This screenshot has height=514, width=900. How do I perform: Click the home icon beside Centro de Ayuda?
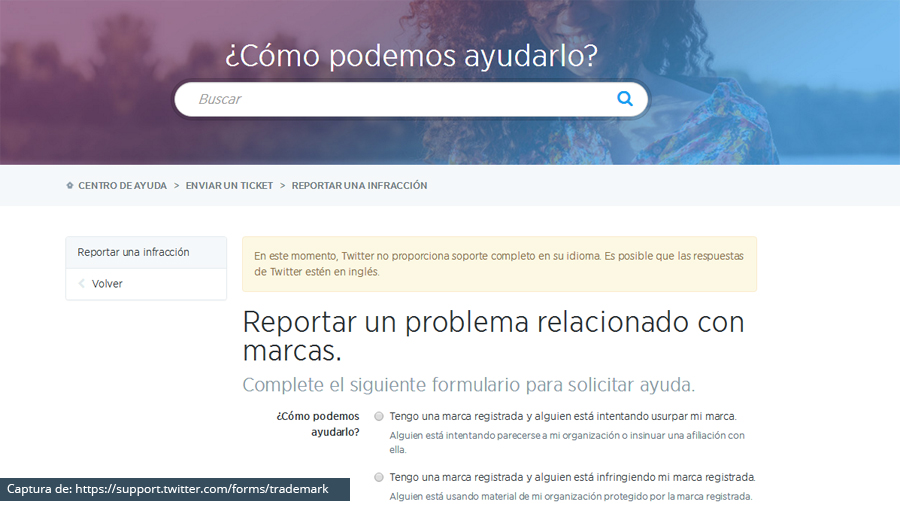pyautogui.click(x=70, y=185)
